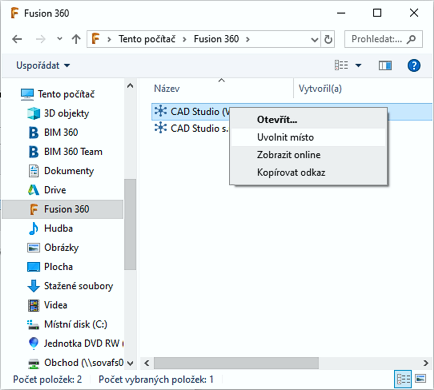Click the Drive 'A' icon

(33, 190)
